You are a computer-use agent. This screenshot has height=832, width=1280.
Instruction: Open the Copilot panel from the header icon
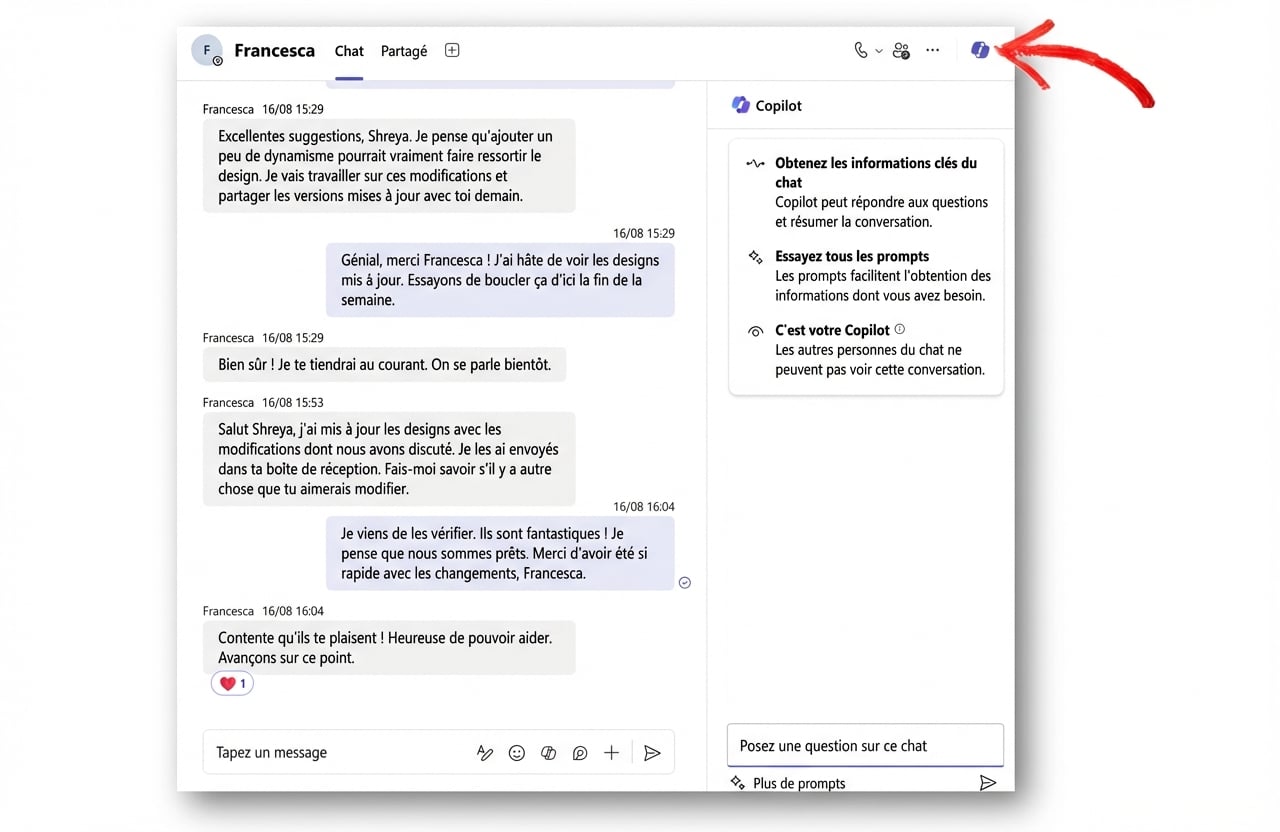click(979, 49)
